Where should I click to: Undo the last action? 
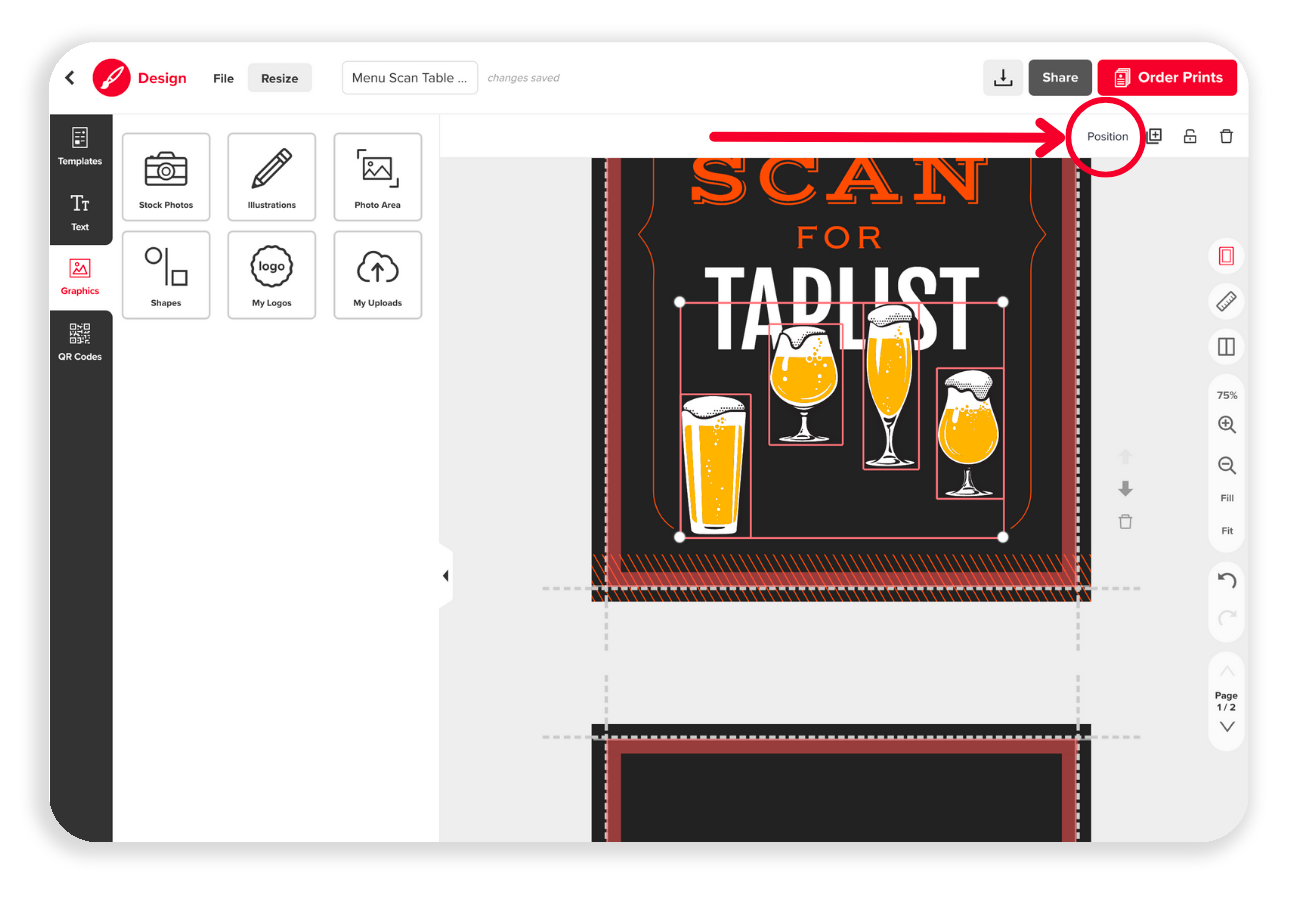click(1227, 581)
